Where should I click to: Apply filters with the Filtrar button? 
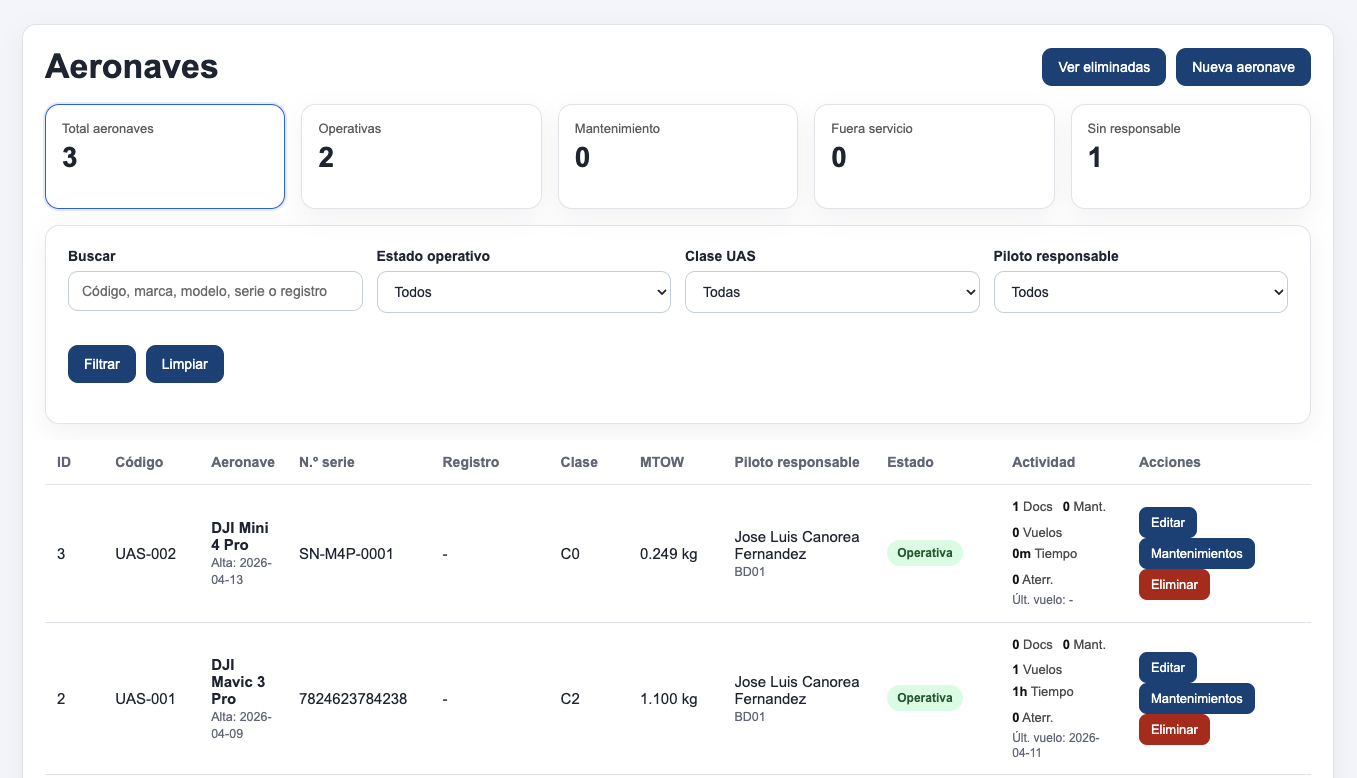coord(102,364)
